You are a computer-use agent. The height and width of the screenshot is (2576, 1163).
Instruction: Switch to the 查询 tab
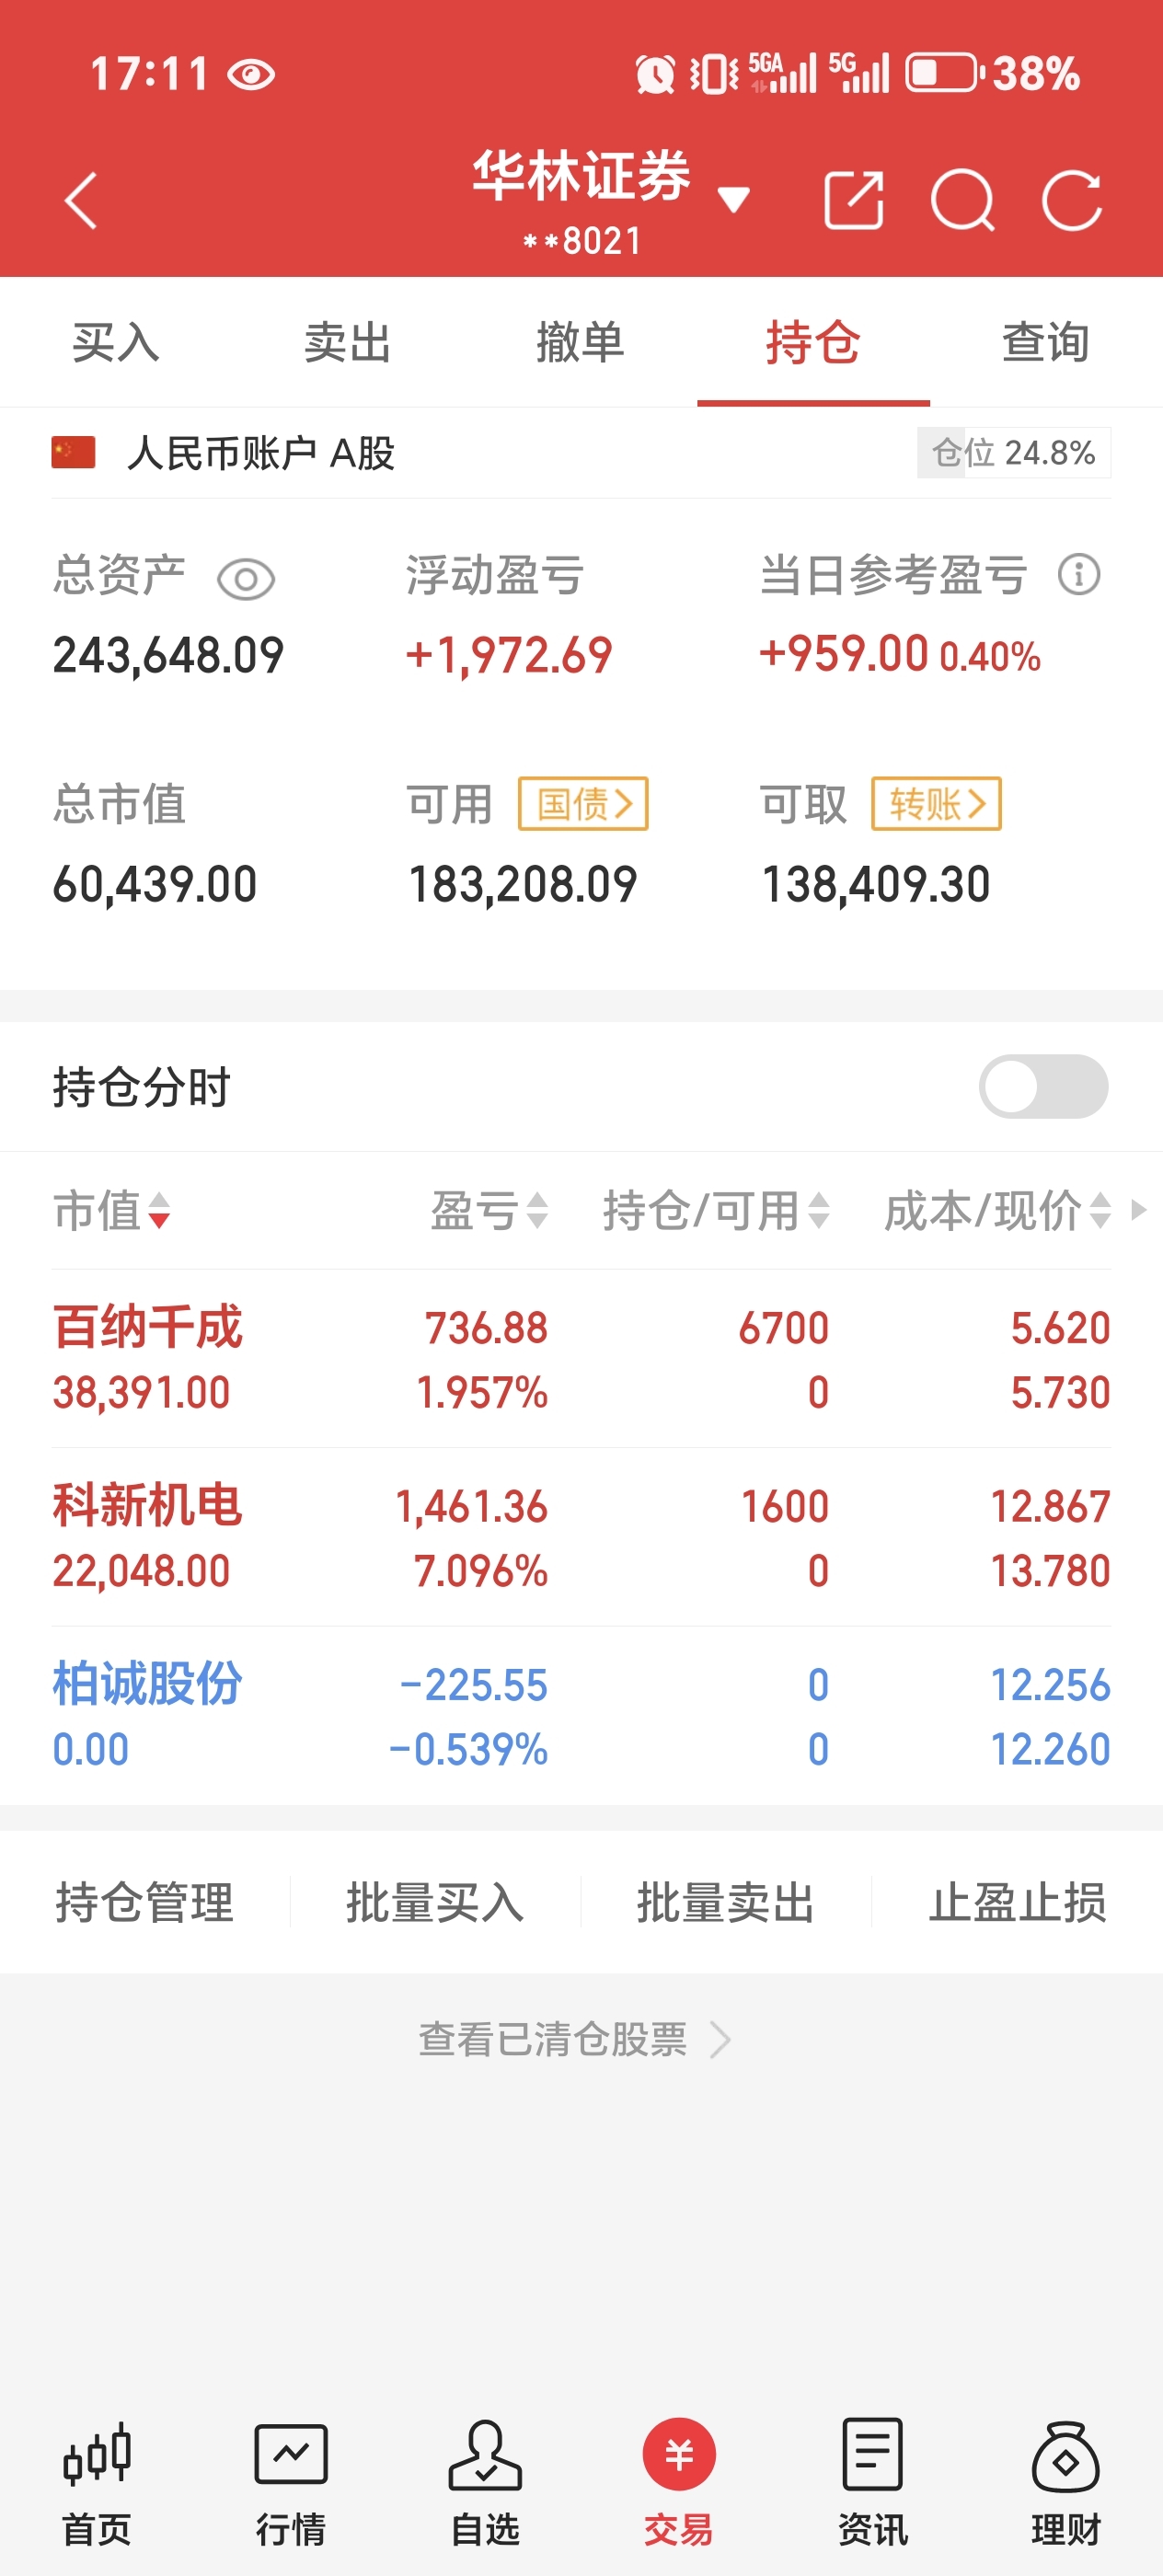1046,342
